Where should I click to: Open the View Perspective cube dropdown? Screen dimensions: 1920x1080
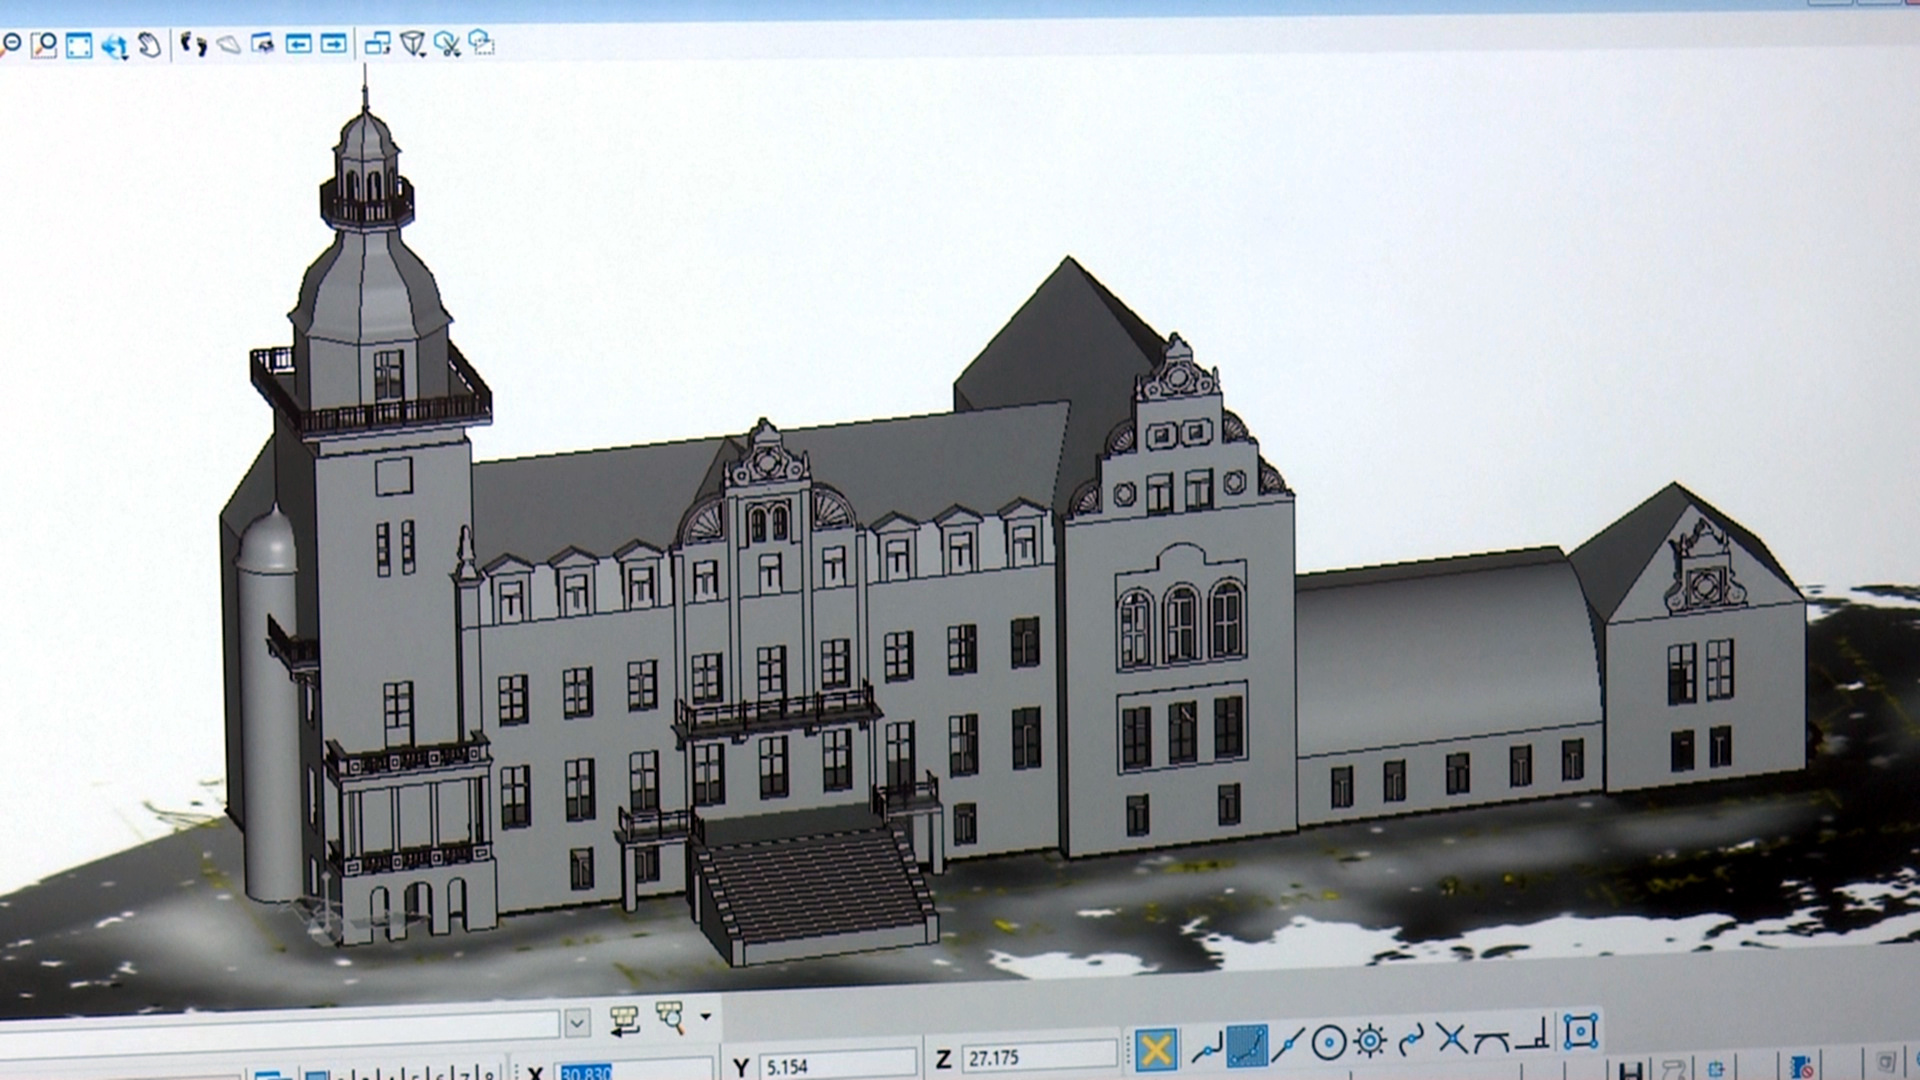tap(412, 43)
